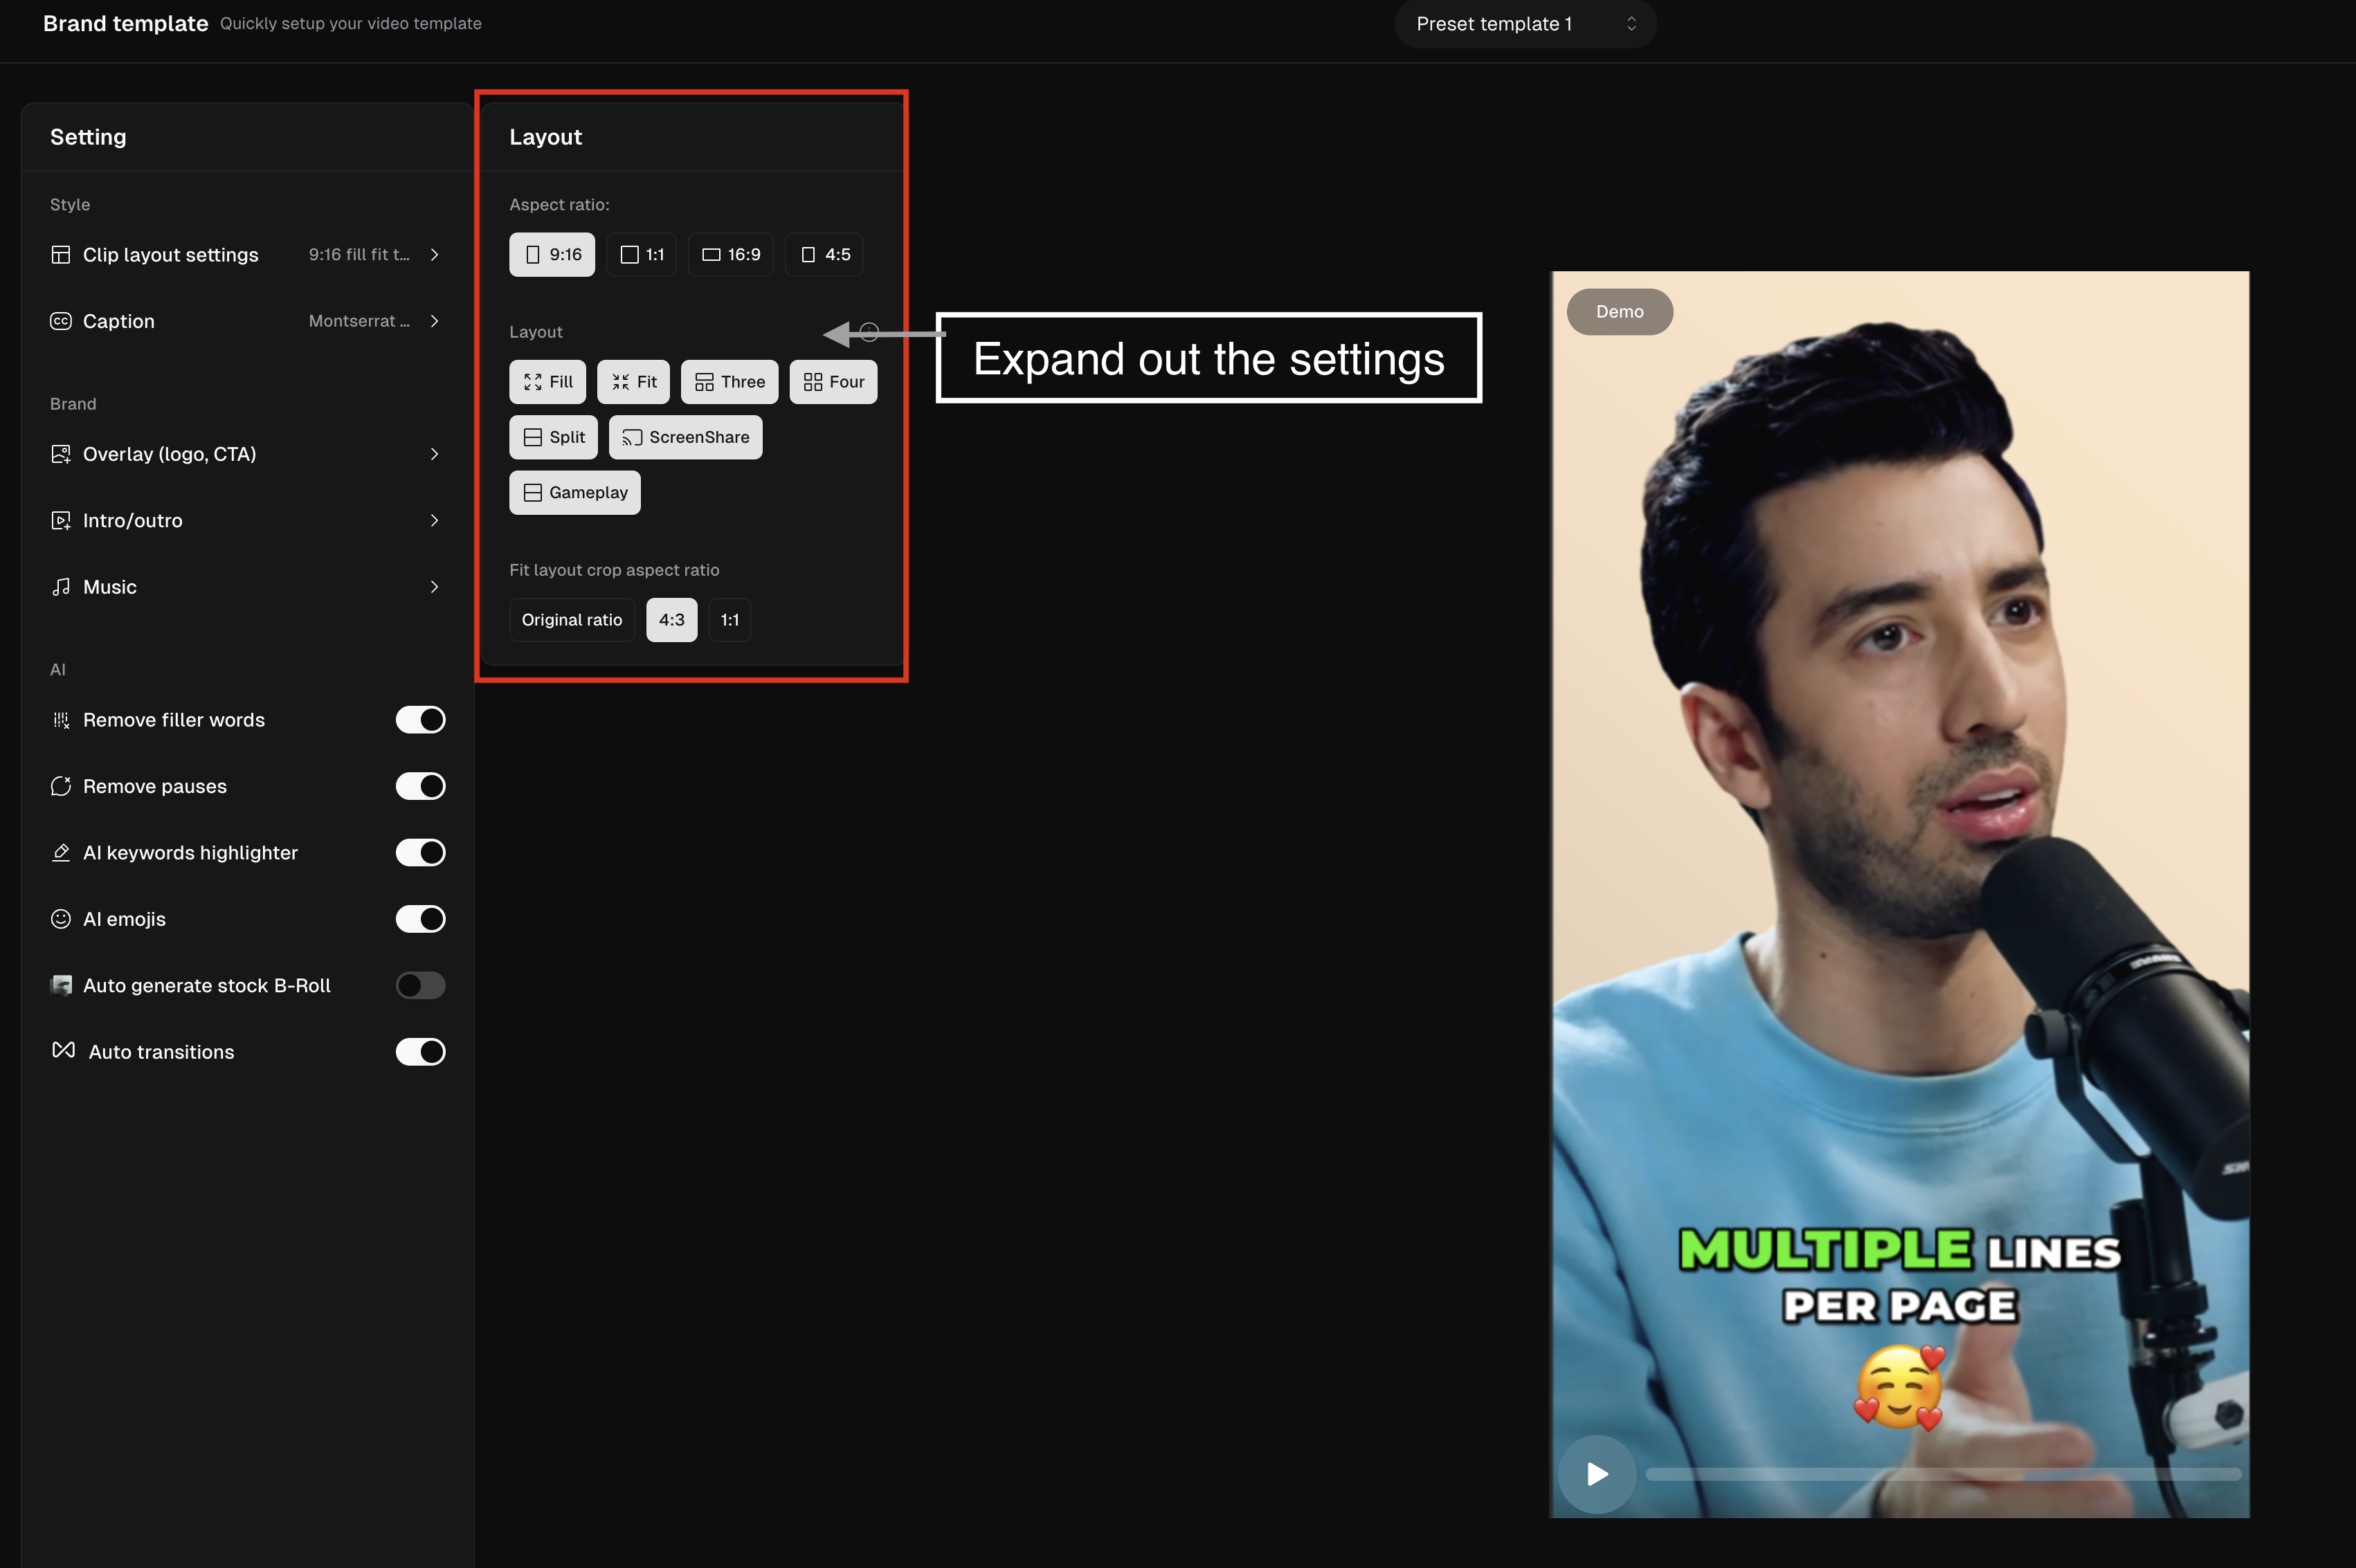Select 16:9 aspect ratio
This screenshot has width=2356, height=1568.
tap(731, 255)
